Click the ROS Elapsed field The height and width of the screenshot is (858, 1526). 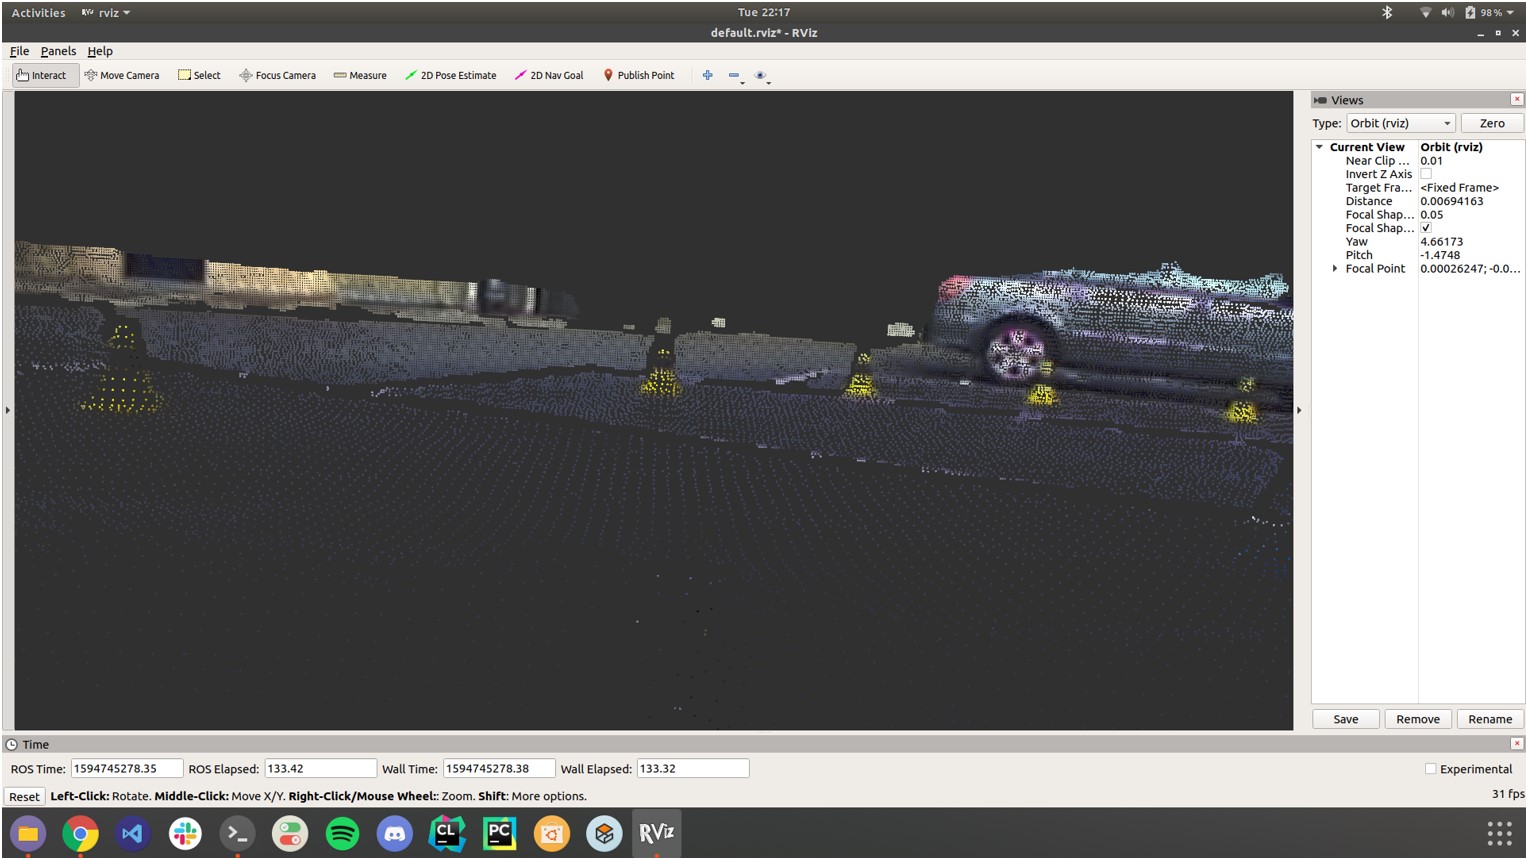click(x=320, y=769)
